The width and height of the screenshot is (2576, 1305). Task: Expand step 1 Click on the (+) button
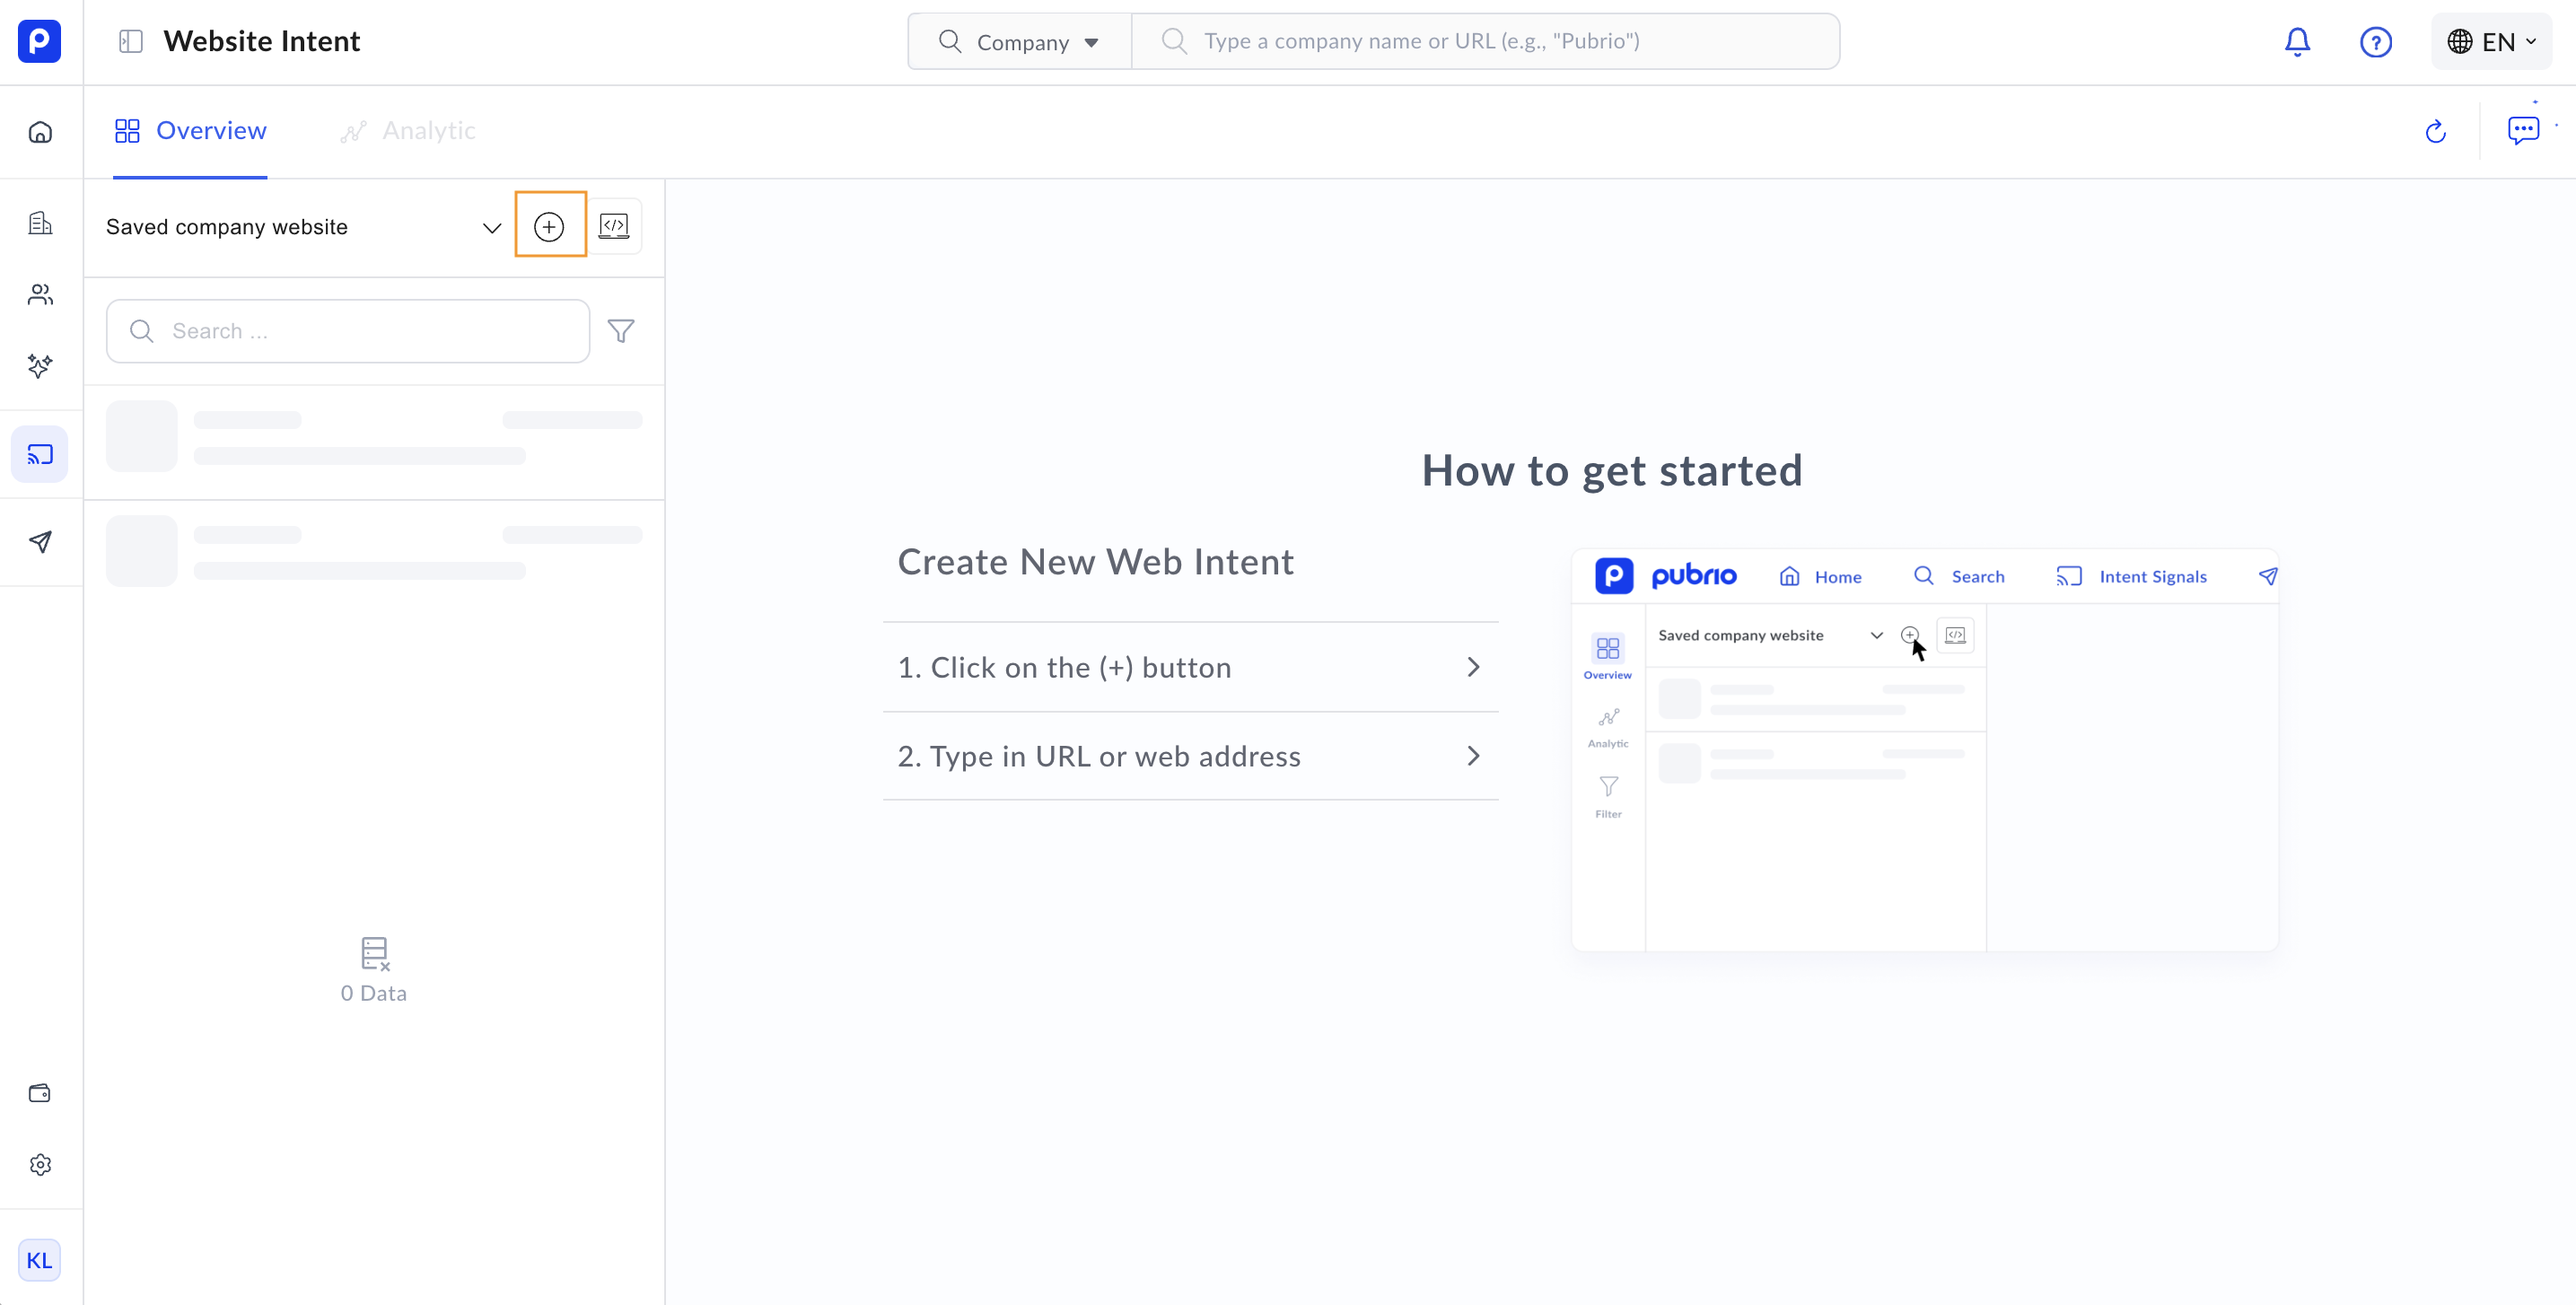(1190, 667)
